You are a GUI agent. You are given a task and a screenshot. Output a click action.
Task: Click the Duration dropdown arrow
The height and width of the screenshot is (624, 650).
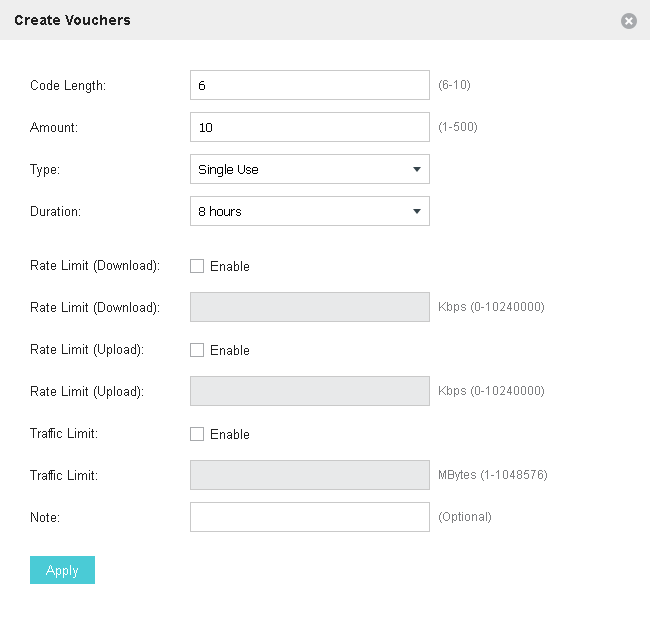point(417,211)
